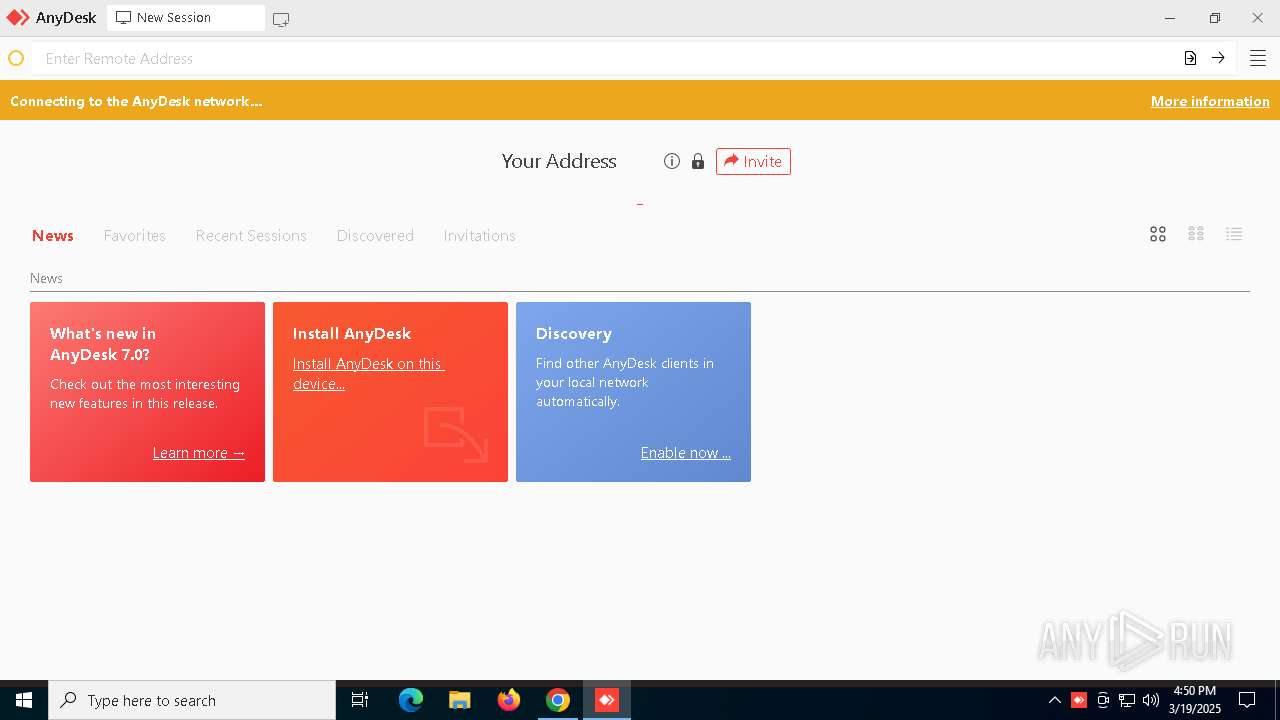Click the address info icon
1280x720 pixels.
coord(672,161)
